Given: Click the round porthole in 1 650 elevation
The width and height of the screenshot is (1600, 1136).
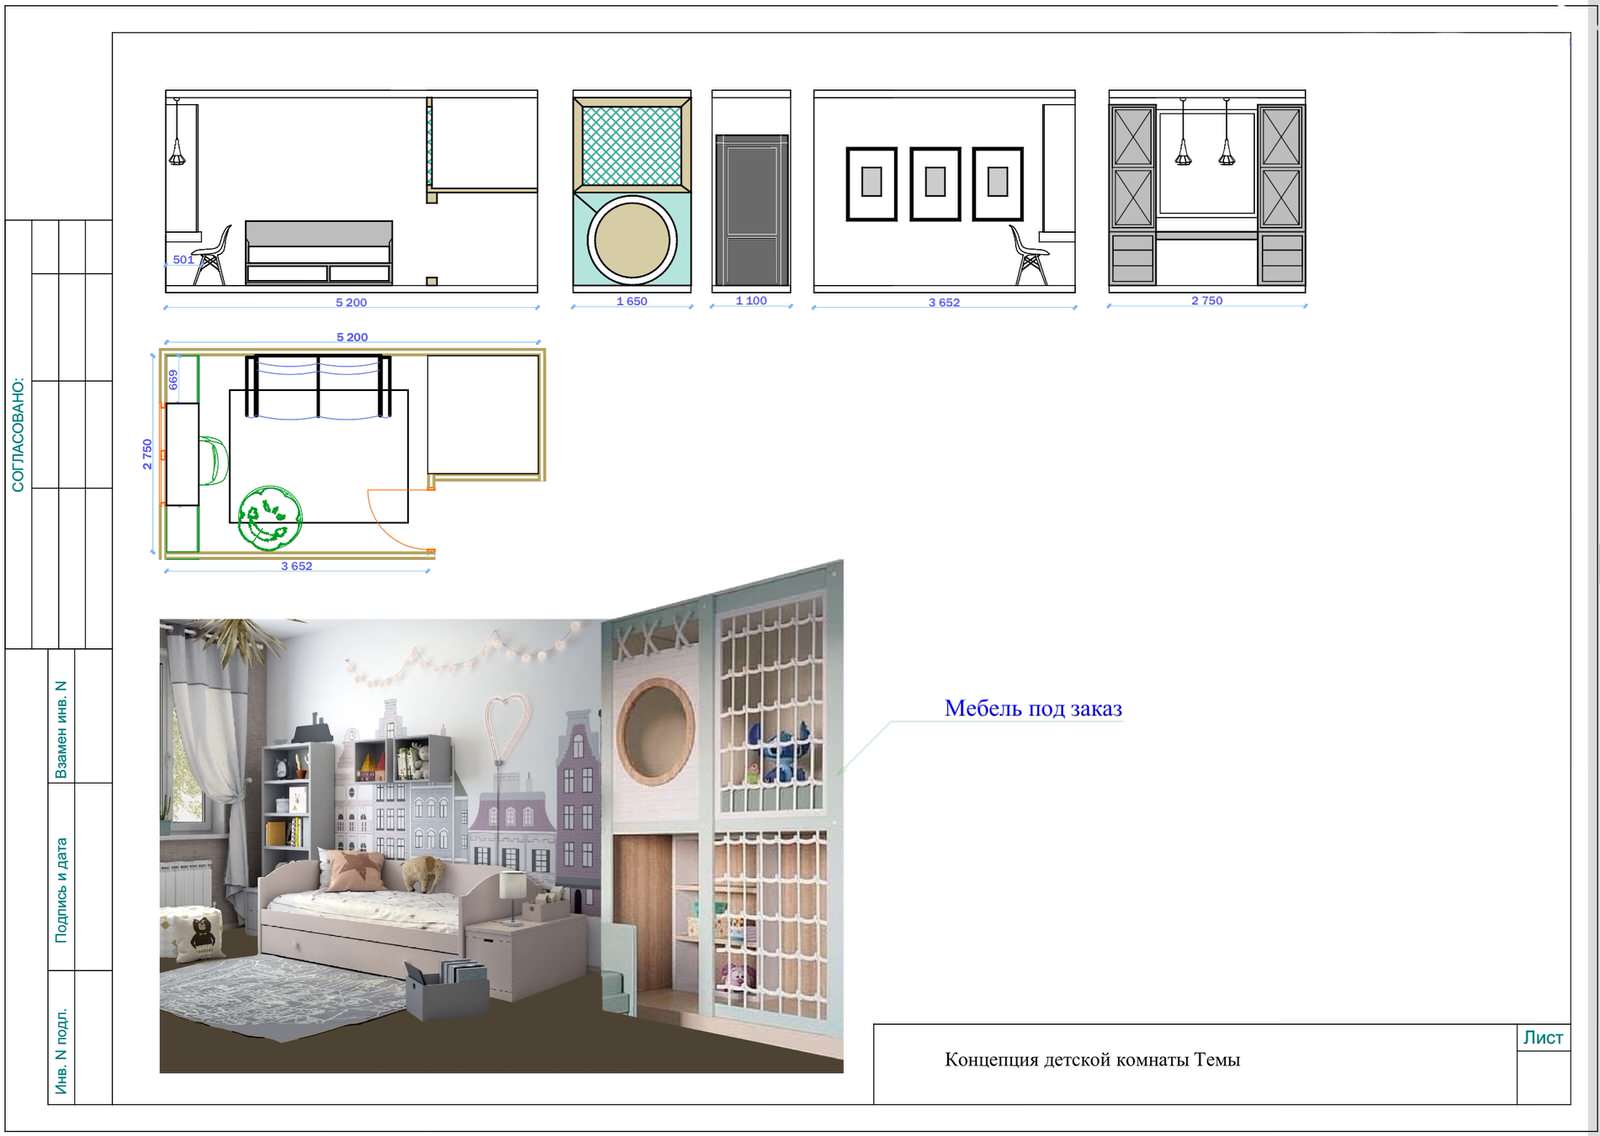Looking at the screenshot, I should tap(631, 241).
